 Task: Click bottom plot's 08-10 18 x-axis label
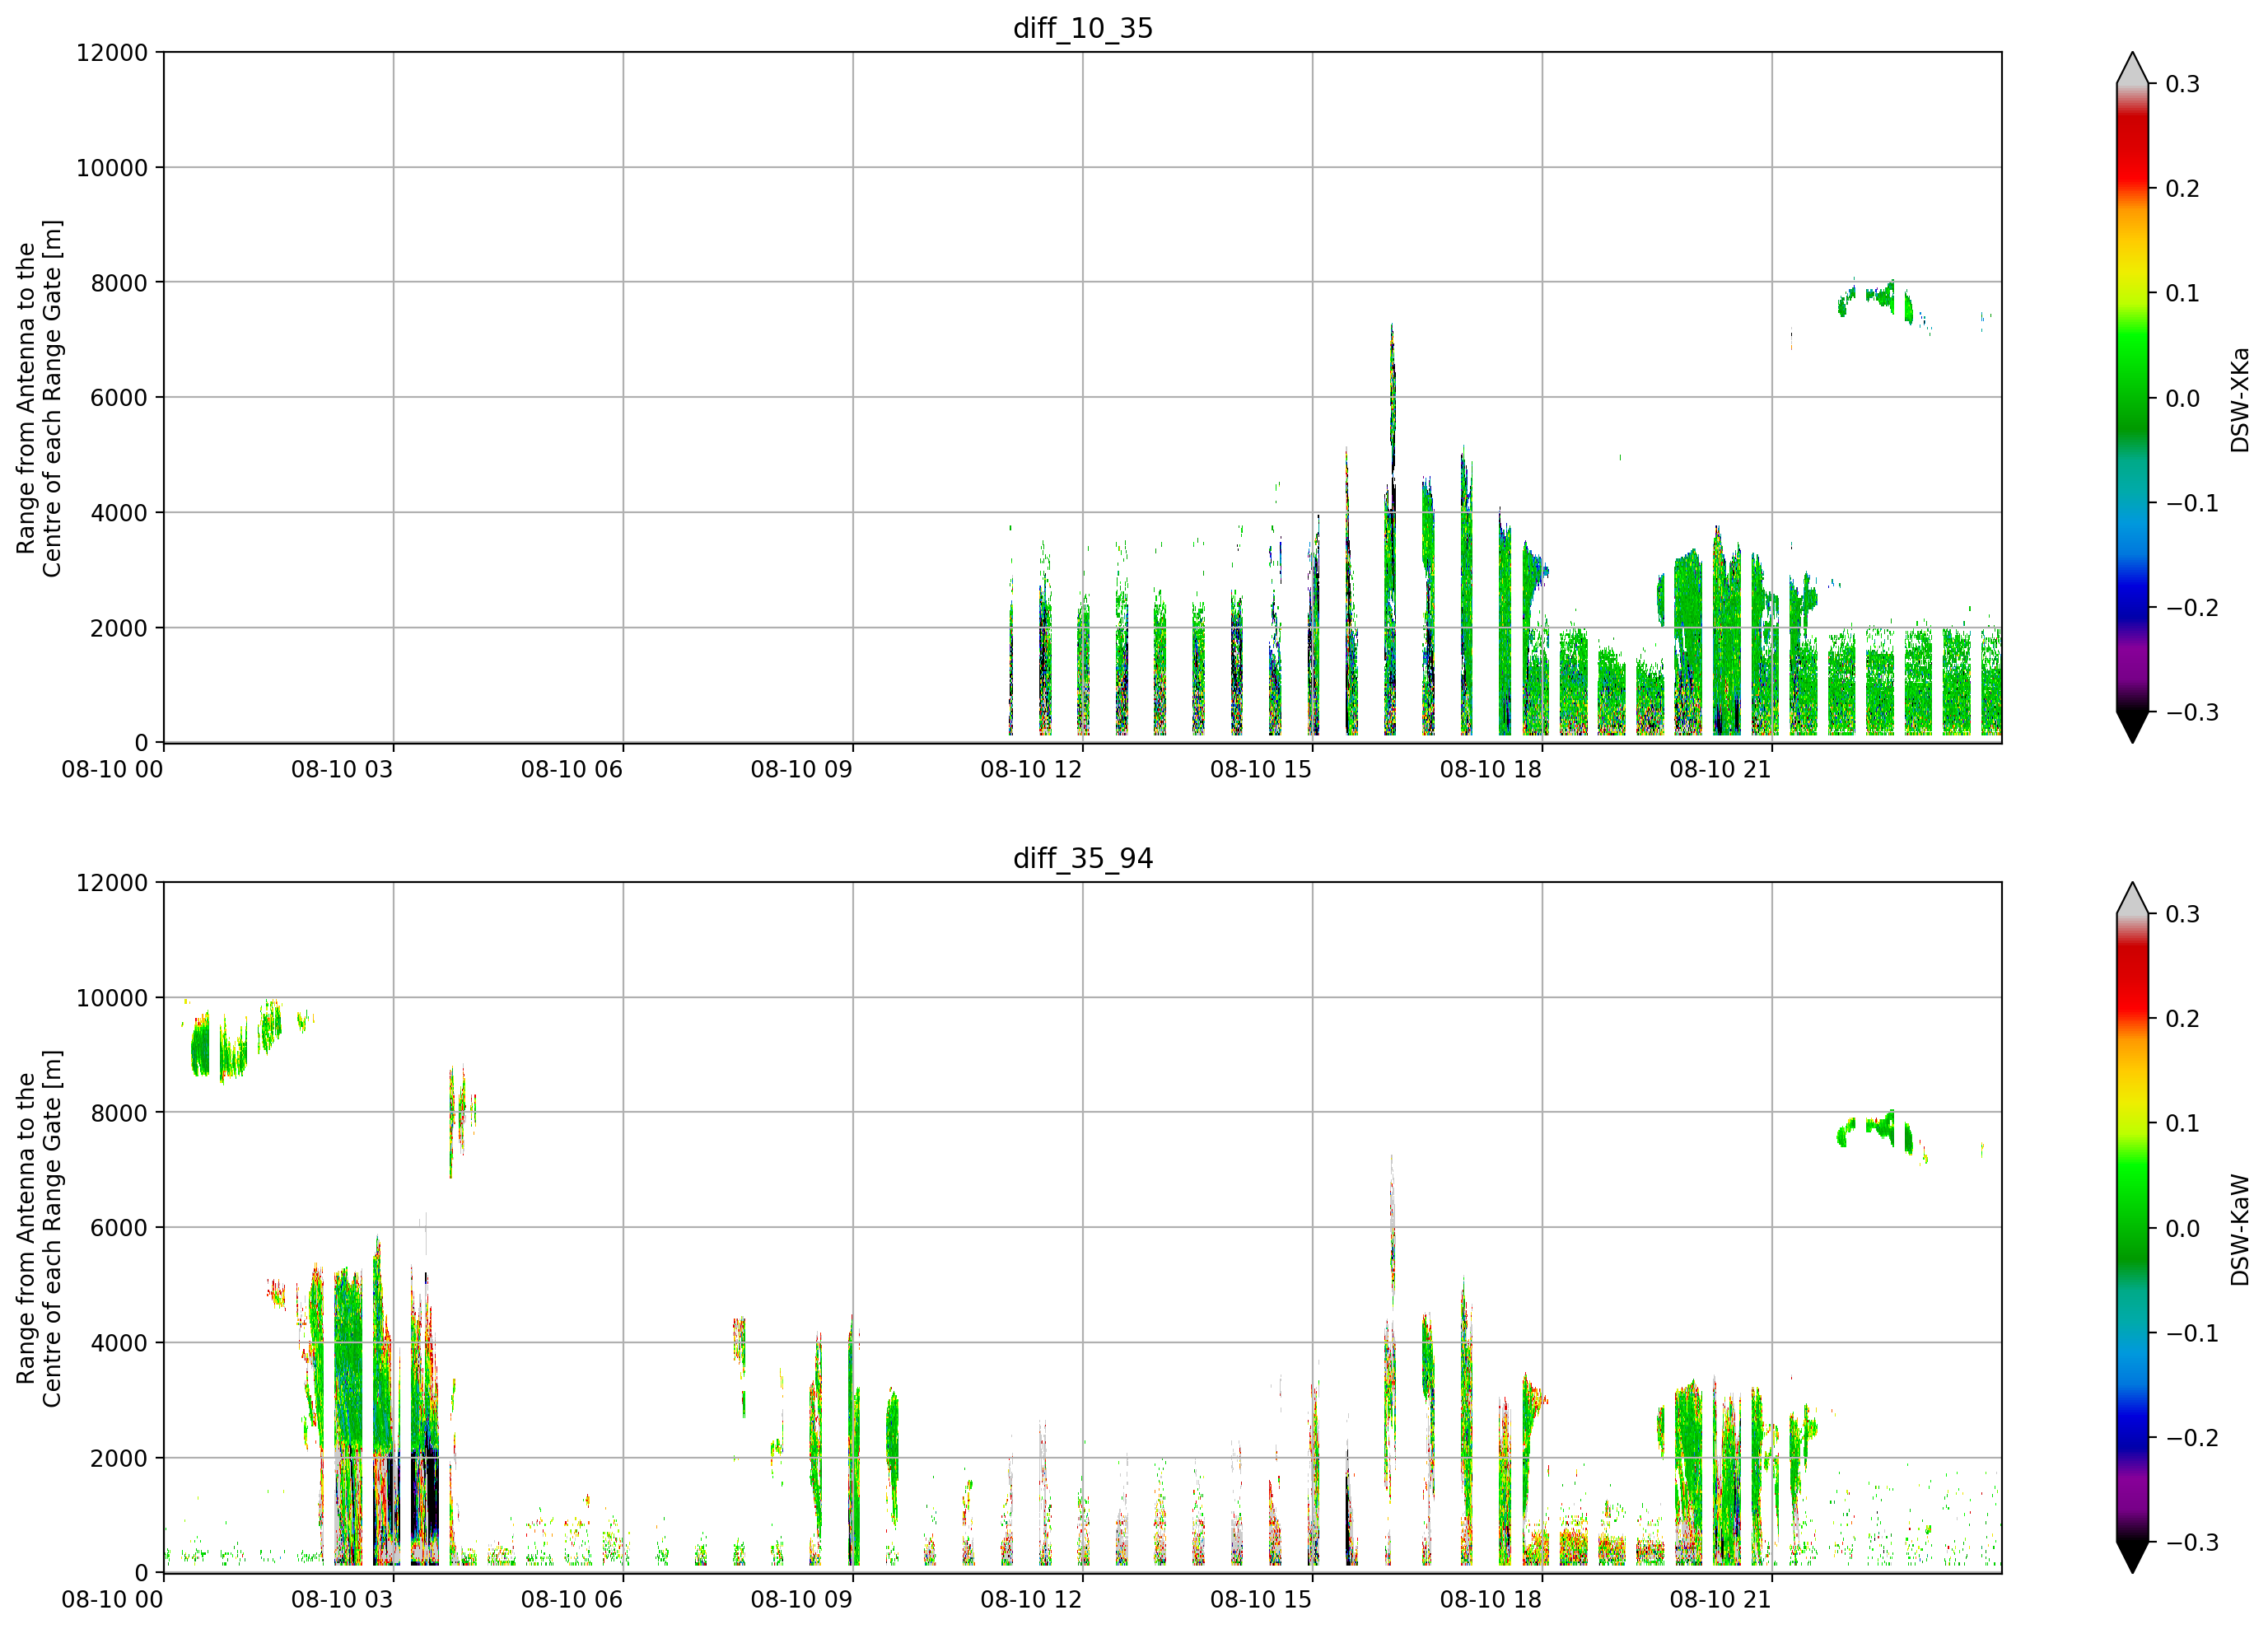[1491, 1600]
